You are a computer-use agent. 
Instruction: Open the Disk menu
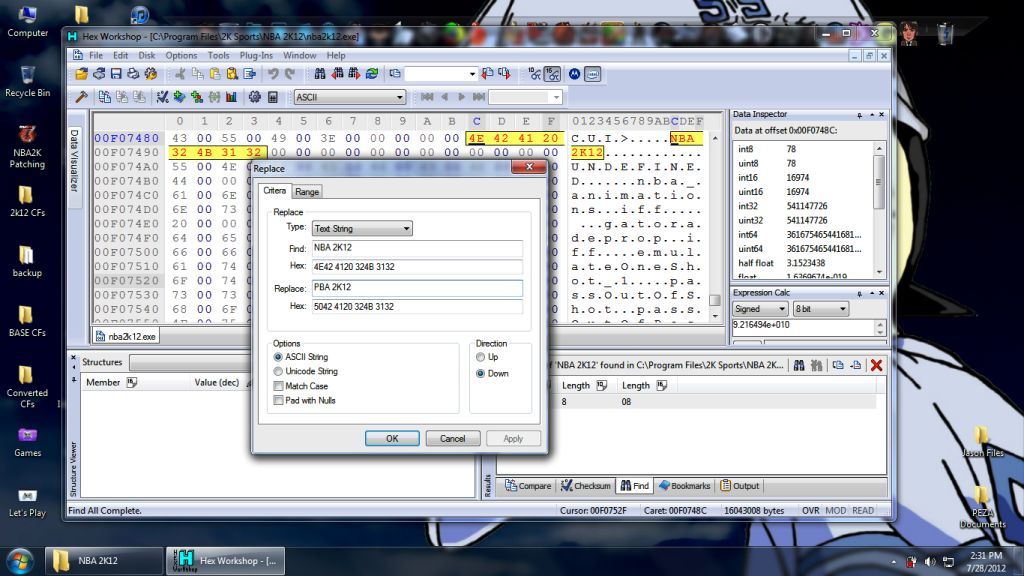147,56
